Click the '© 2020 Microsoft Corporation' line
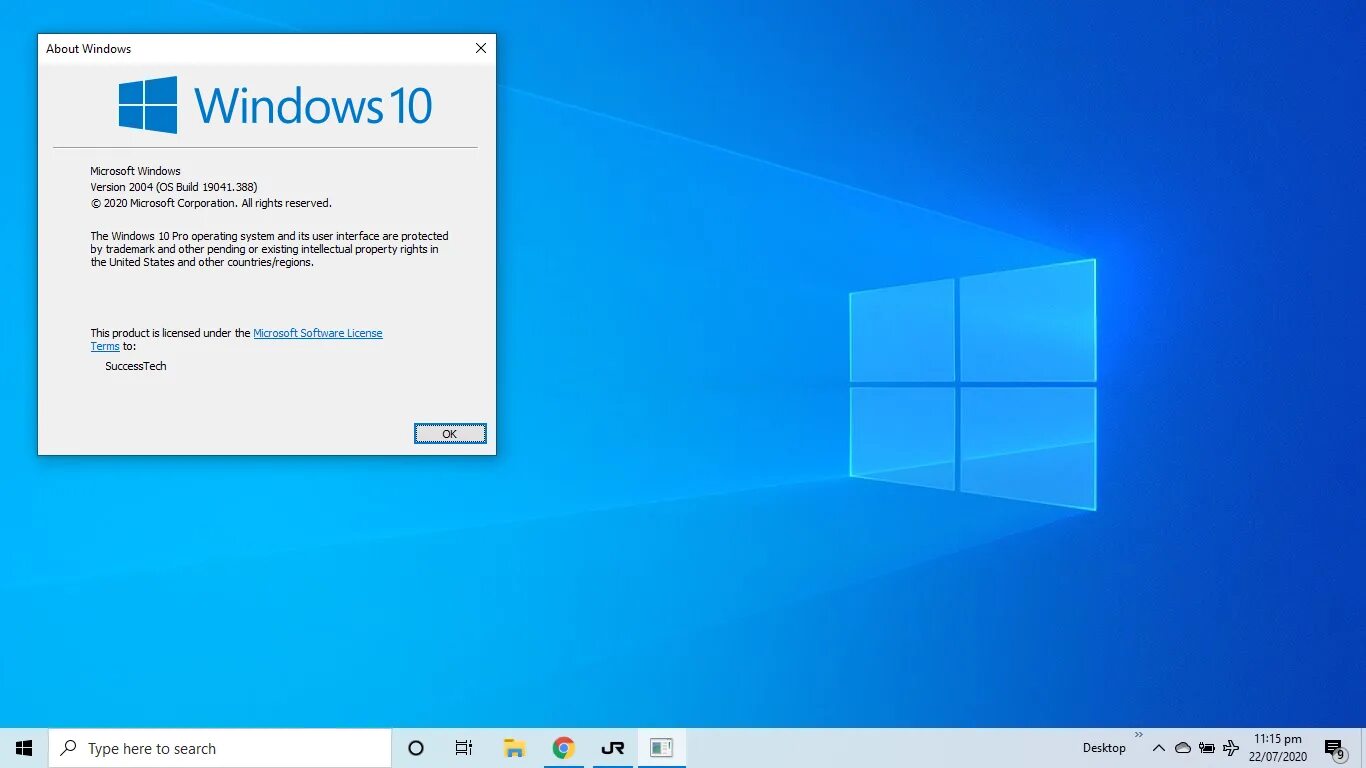This screenshot has height=768, width=1366. click(x=211, y=203)
